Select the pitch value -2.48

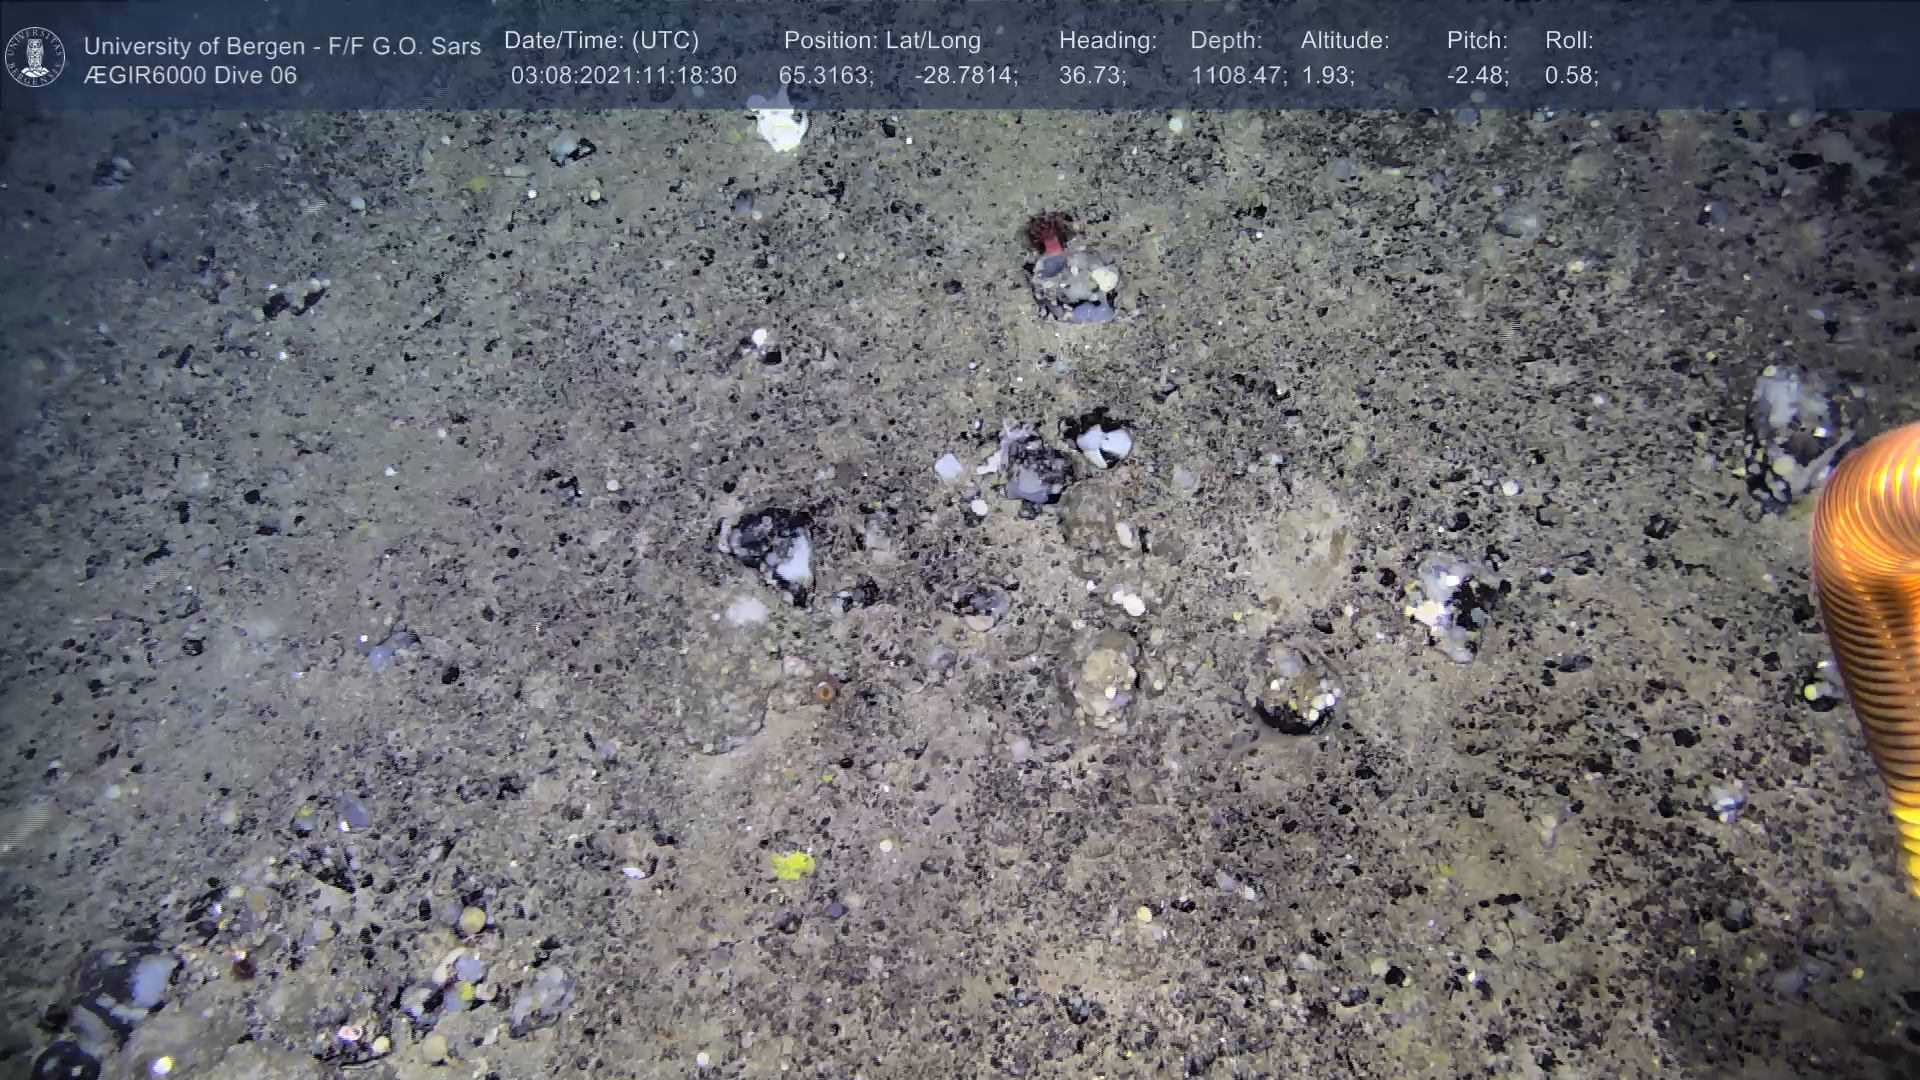[1477, 76]
